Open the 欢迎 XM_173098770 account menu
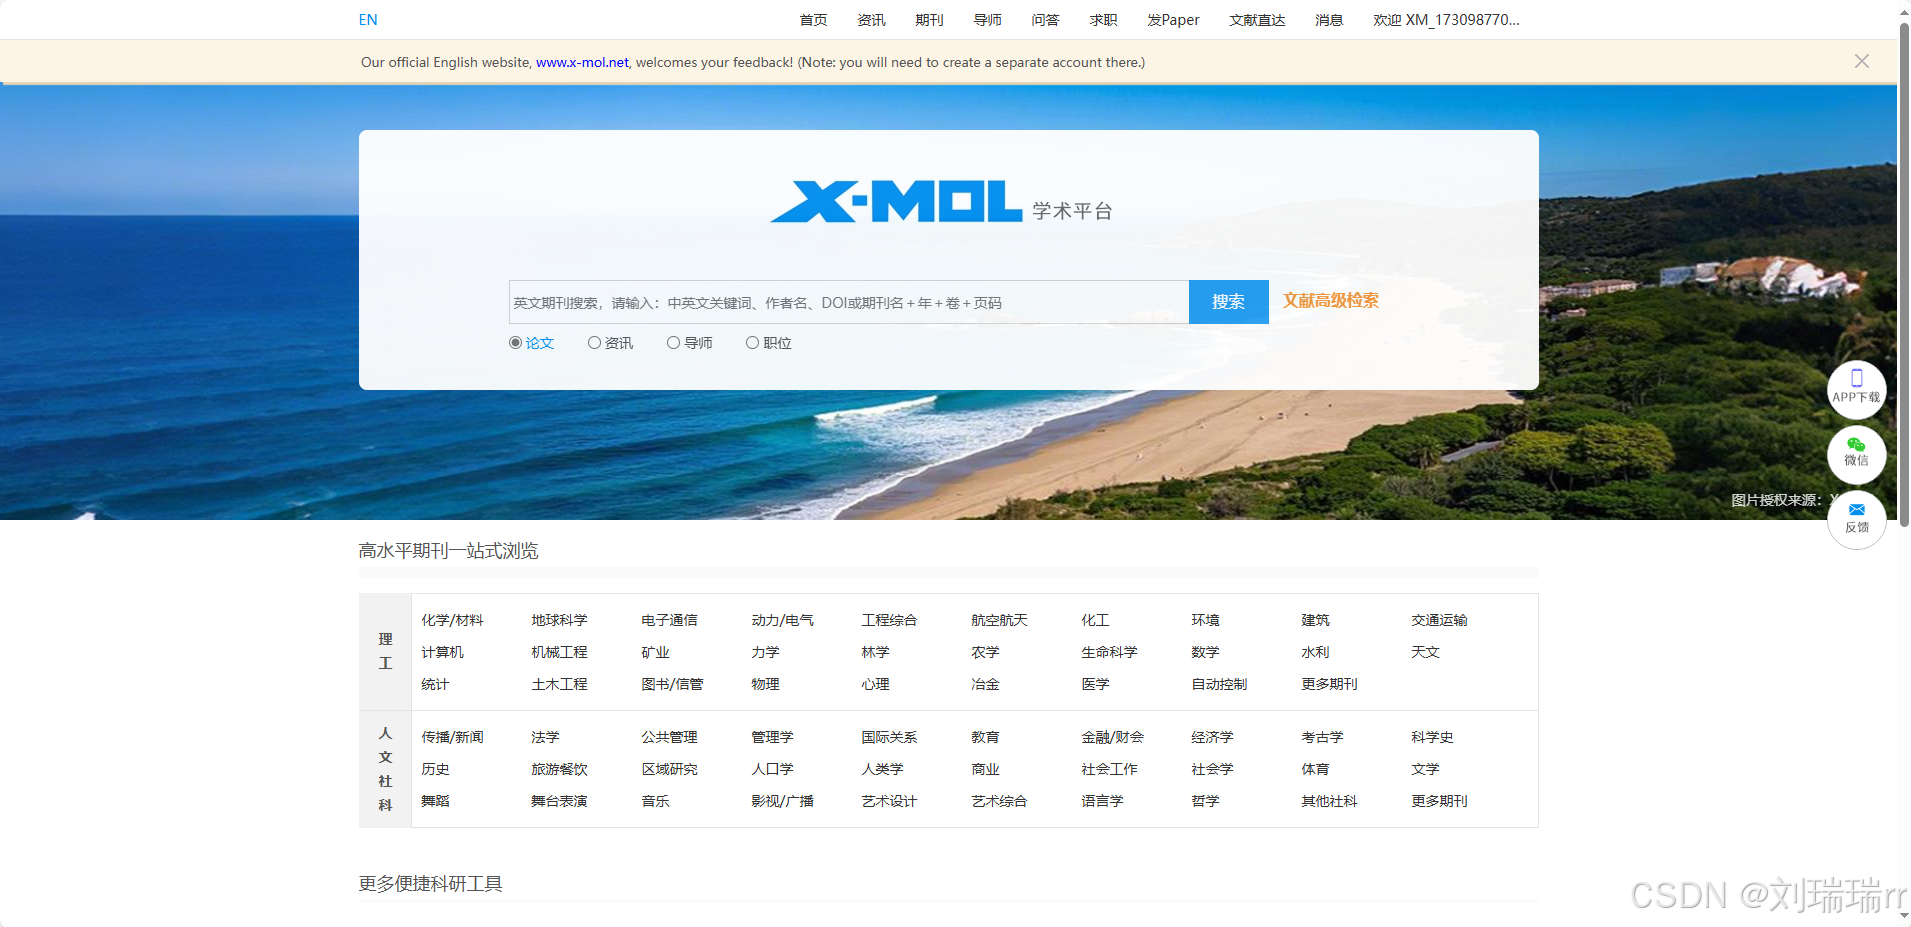The width and height of the screenshot is (1911, 927). 1446,20
